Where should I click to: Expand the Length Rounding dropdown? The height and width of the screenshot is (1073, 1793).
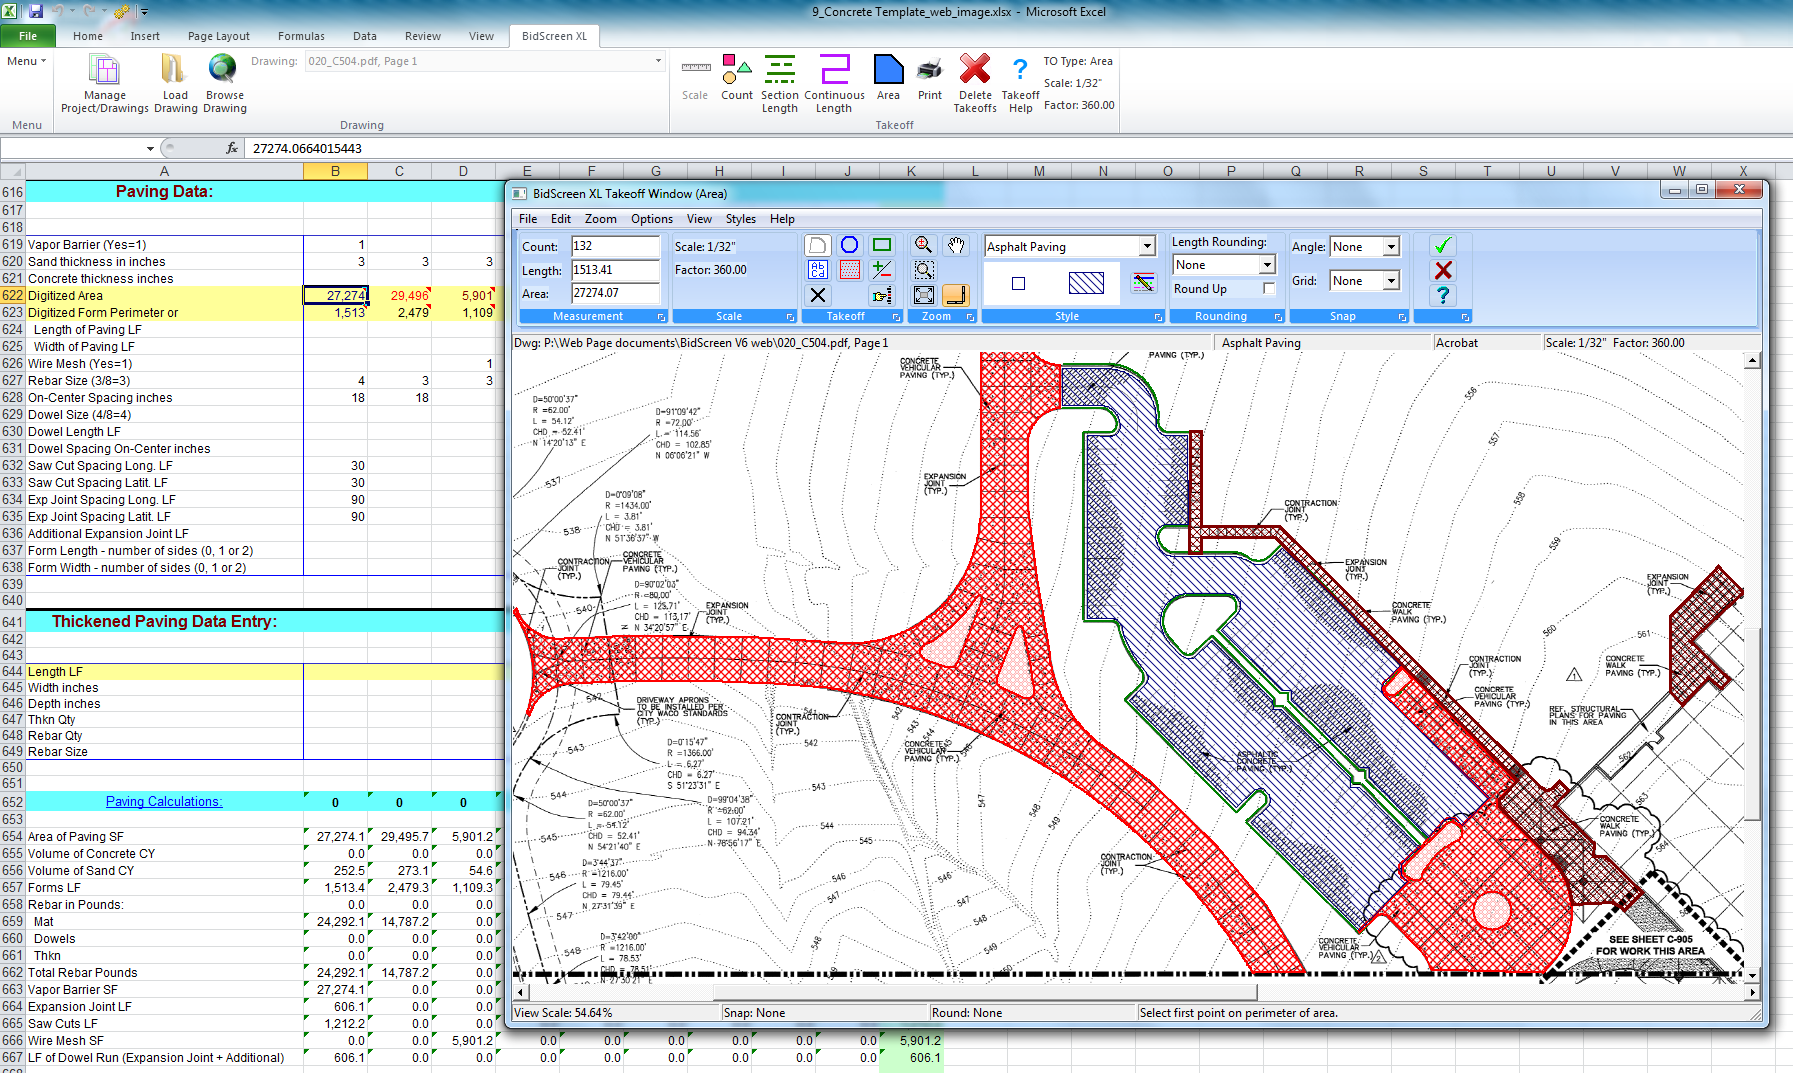(1267, 265)
